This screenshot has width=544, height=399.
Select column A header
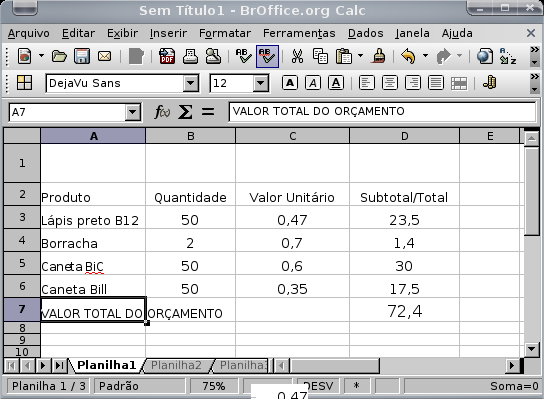93,136
